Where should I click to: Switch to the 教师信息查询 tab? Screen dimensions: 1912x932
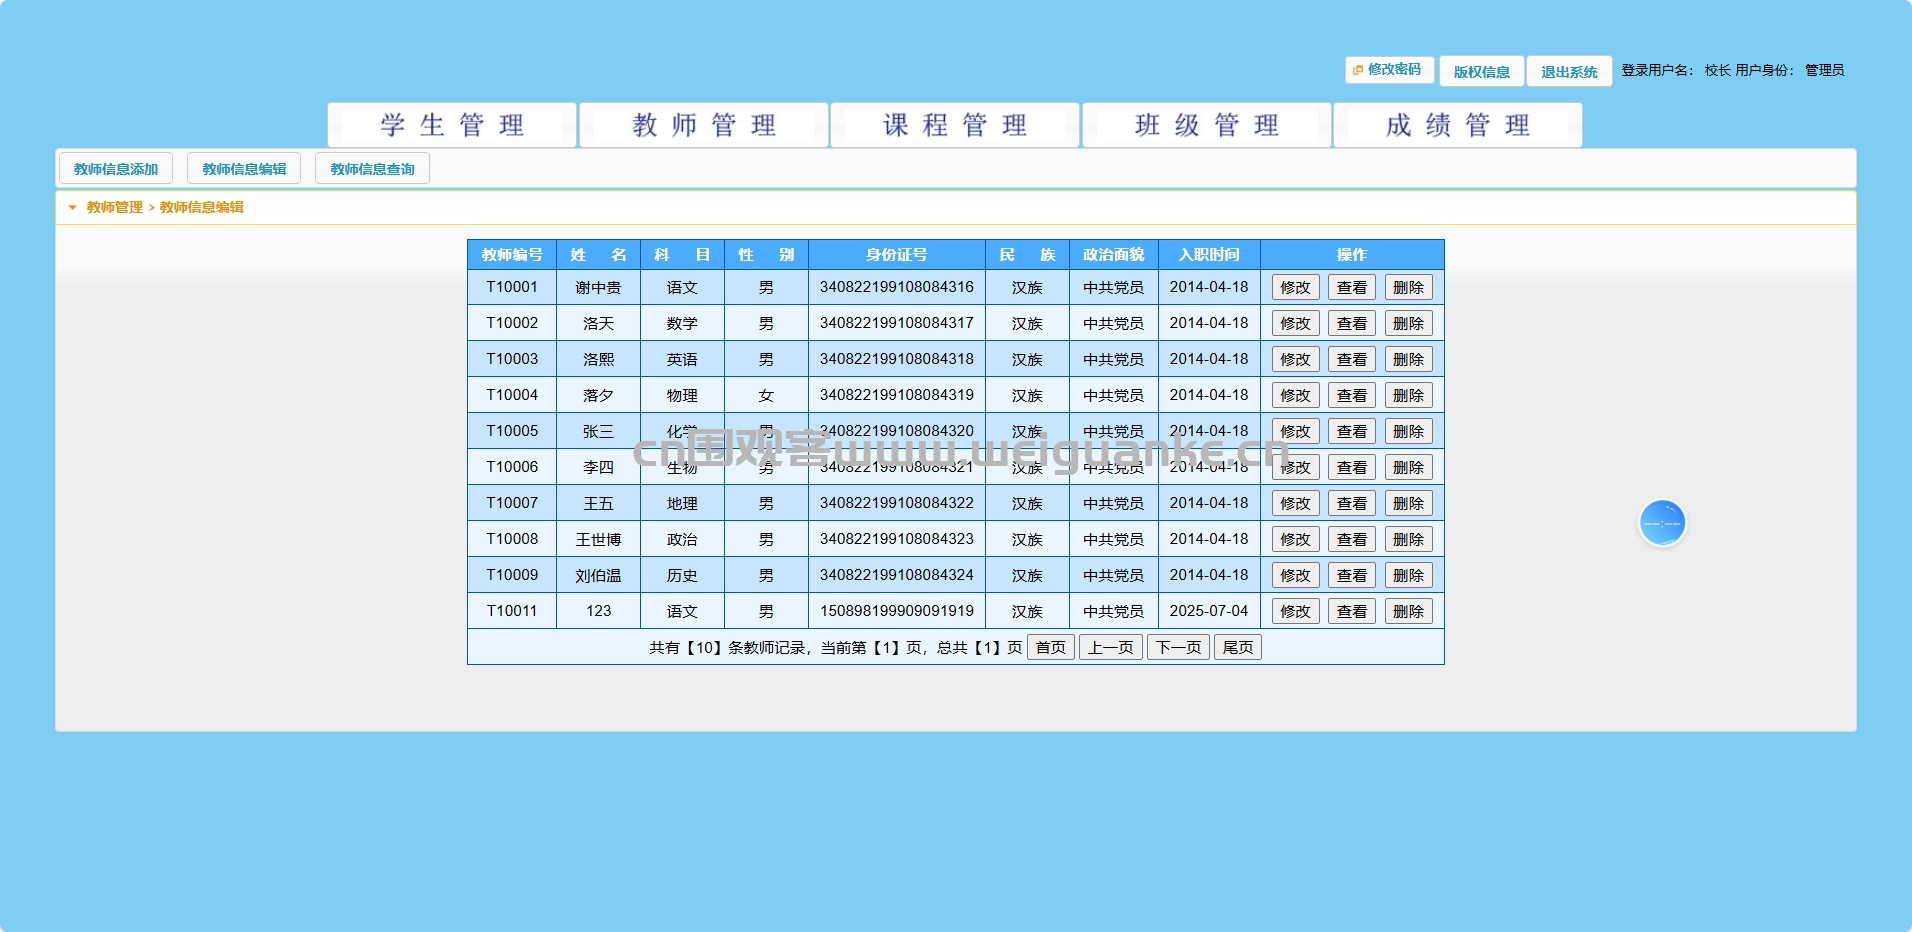[x=372, y=169]
